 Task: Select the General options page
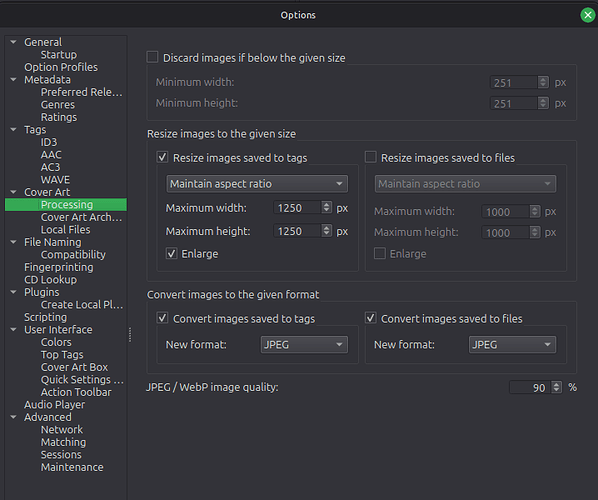tap(43, 42)
